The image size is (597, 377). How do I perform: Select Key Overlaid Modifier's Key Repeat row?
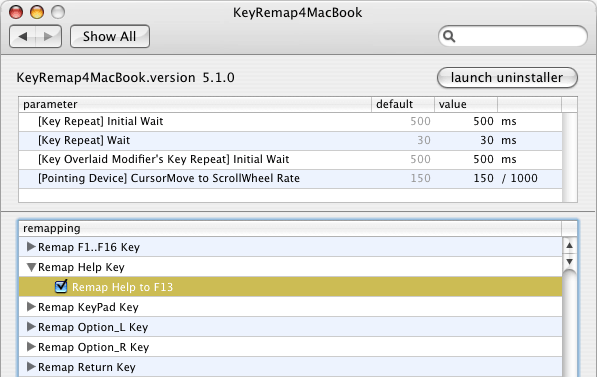click(x=291, y=160)
